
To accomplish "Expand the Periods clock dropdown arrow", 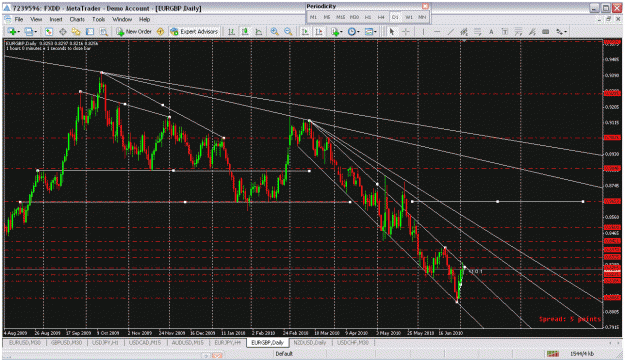I will tap(358, 32).
